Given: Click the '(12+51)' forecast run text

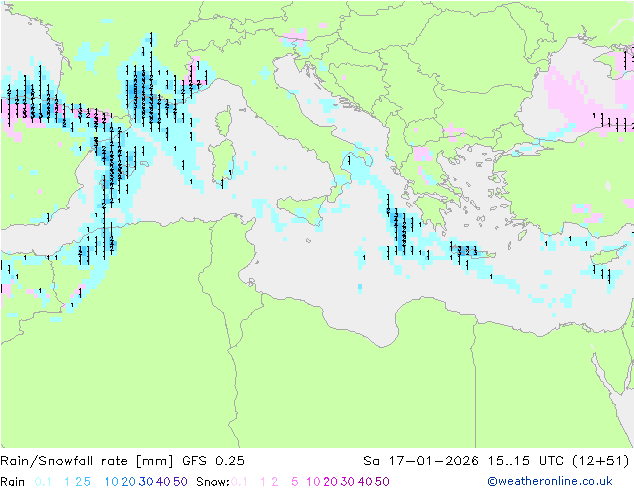Looking at the screenshot, I should tap(601, 461).
